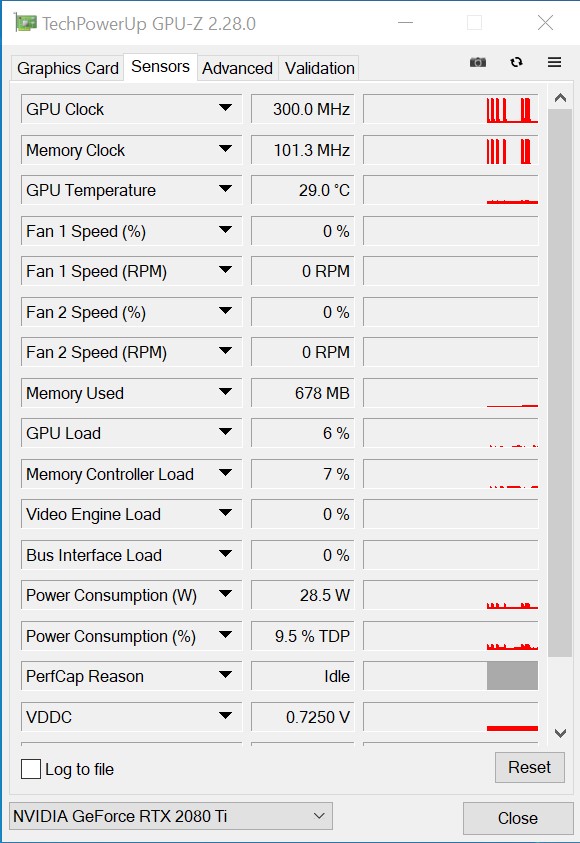Open the NVIDIA GeForce RTX 2080 Ti selector
Image resolution: width=580 pixels, height=843 pixels.
pos(170,816)
